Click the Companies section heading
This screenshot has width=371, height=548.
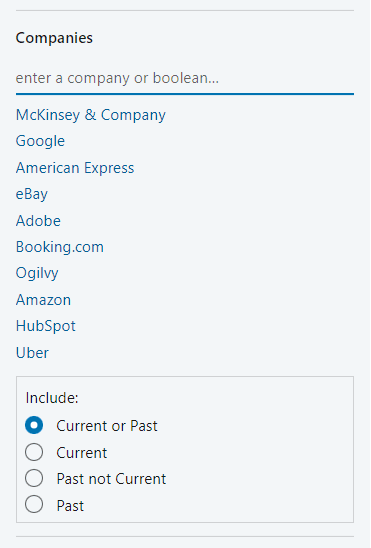(54, 38)
